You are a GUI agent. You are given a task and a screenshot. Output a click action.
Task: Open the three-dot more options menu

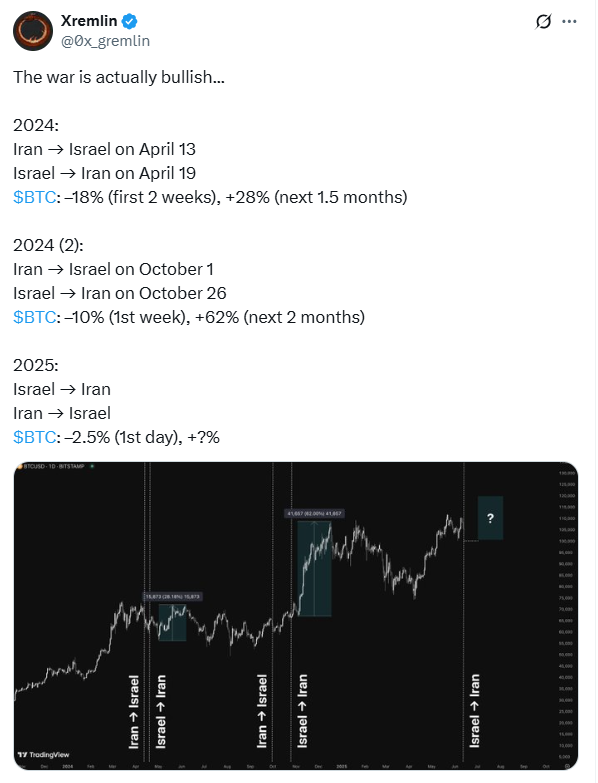click(x=569, y=21)
